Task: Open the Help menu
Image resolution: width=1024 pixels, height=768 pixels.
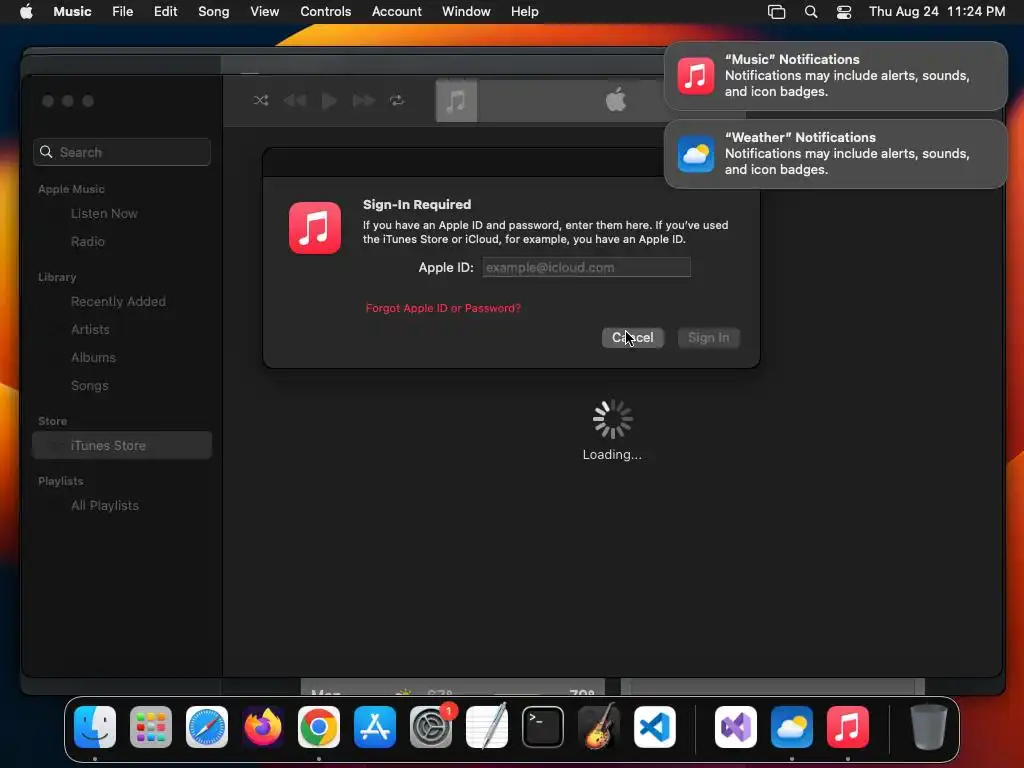Action: [x=524, y=11]
